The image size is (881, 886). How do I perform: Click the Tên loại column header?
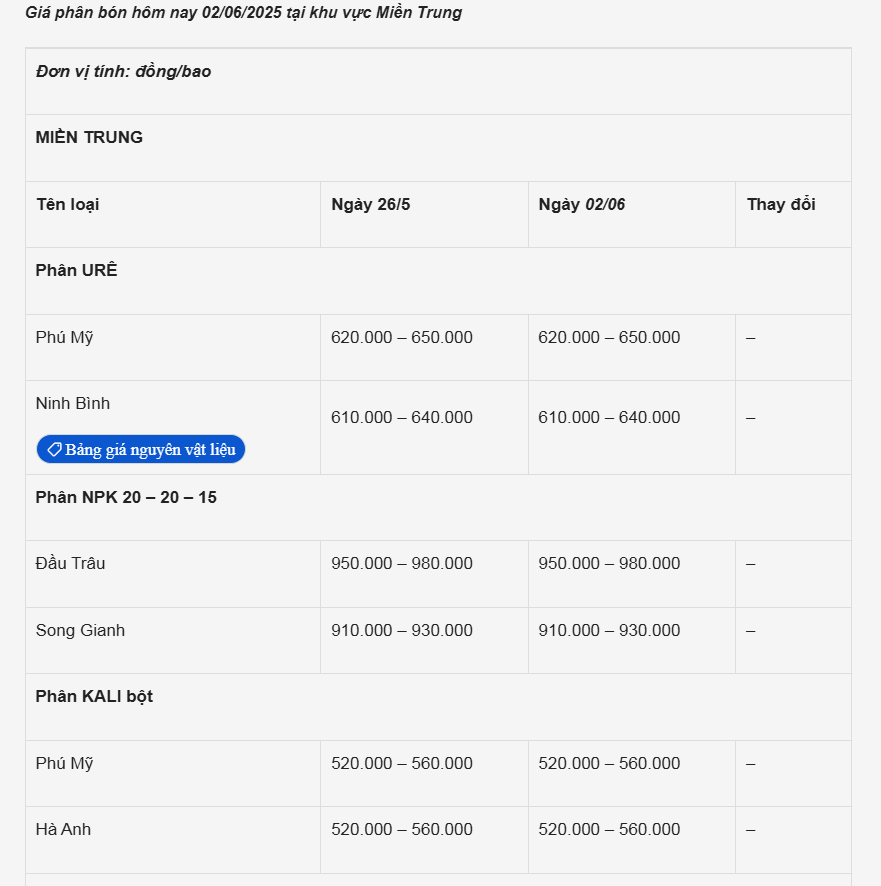68,204
